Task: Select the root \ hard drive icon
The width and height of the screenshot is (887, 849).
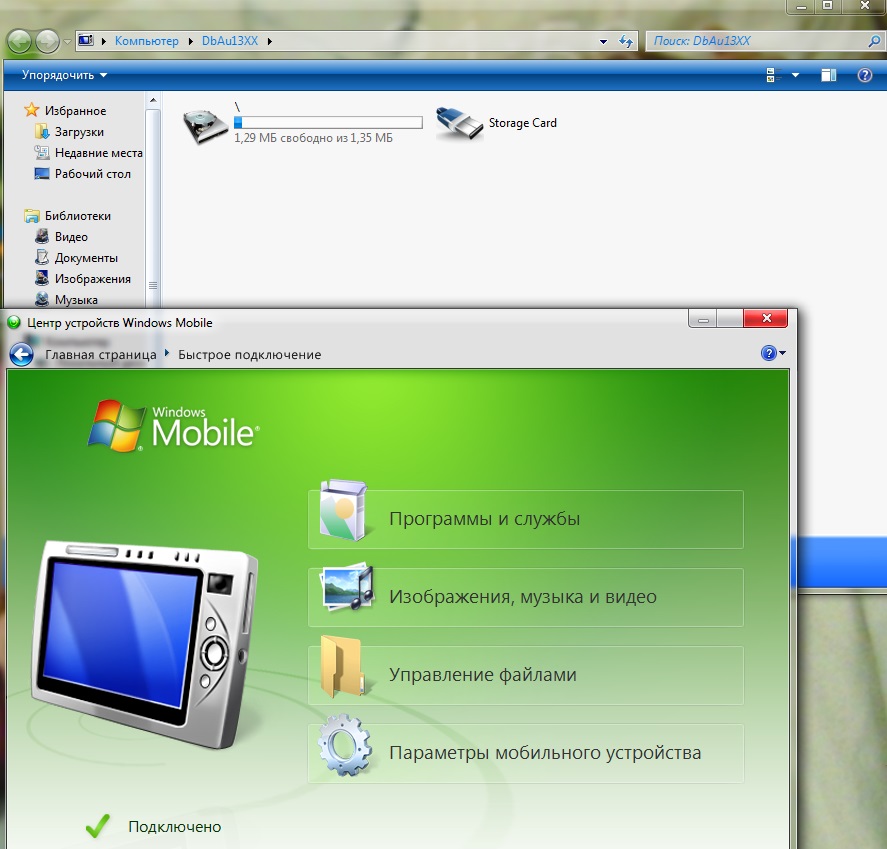Action: pyautogui.click(x=205, y=126)
